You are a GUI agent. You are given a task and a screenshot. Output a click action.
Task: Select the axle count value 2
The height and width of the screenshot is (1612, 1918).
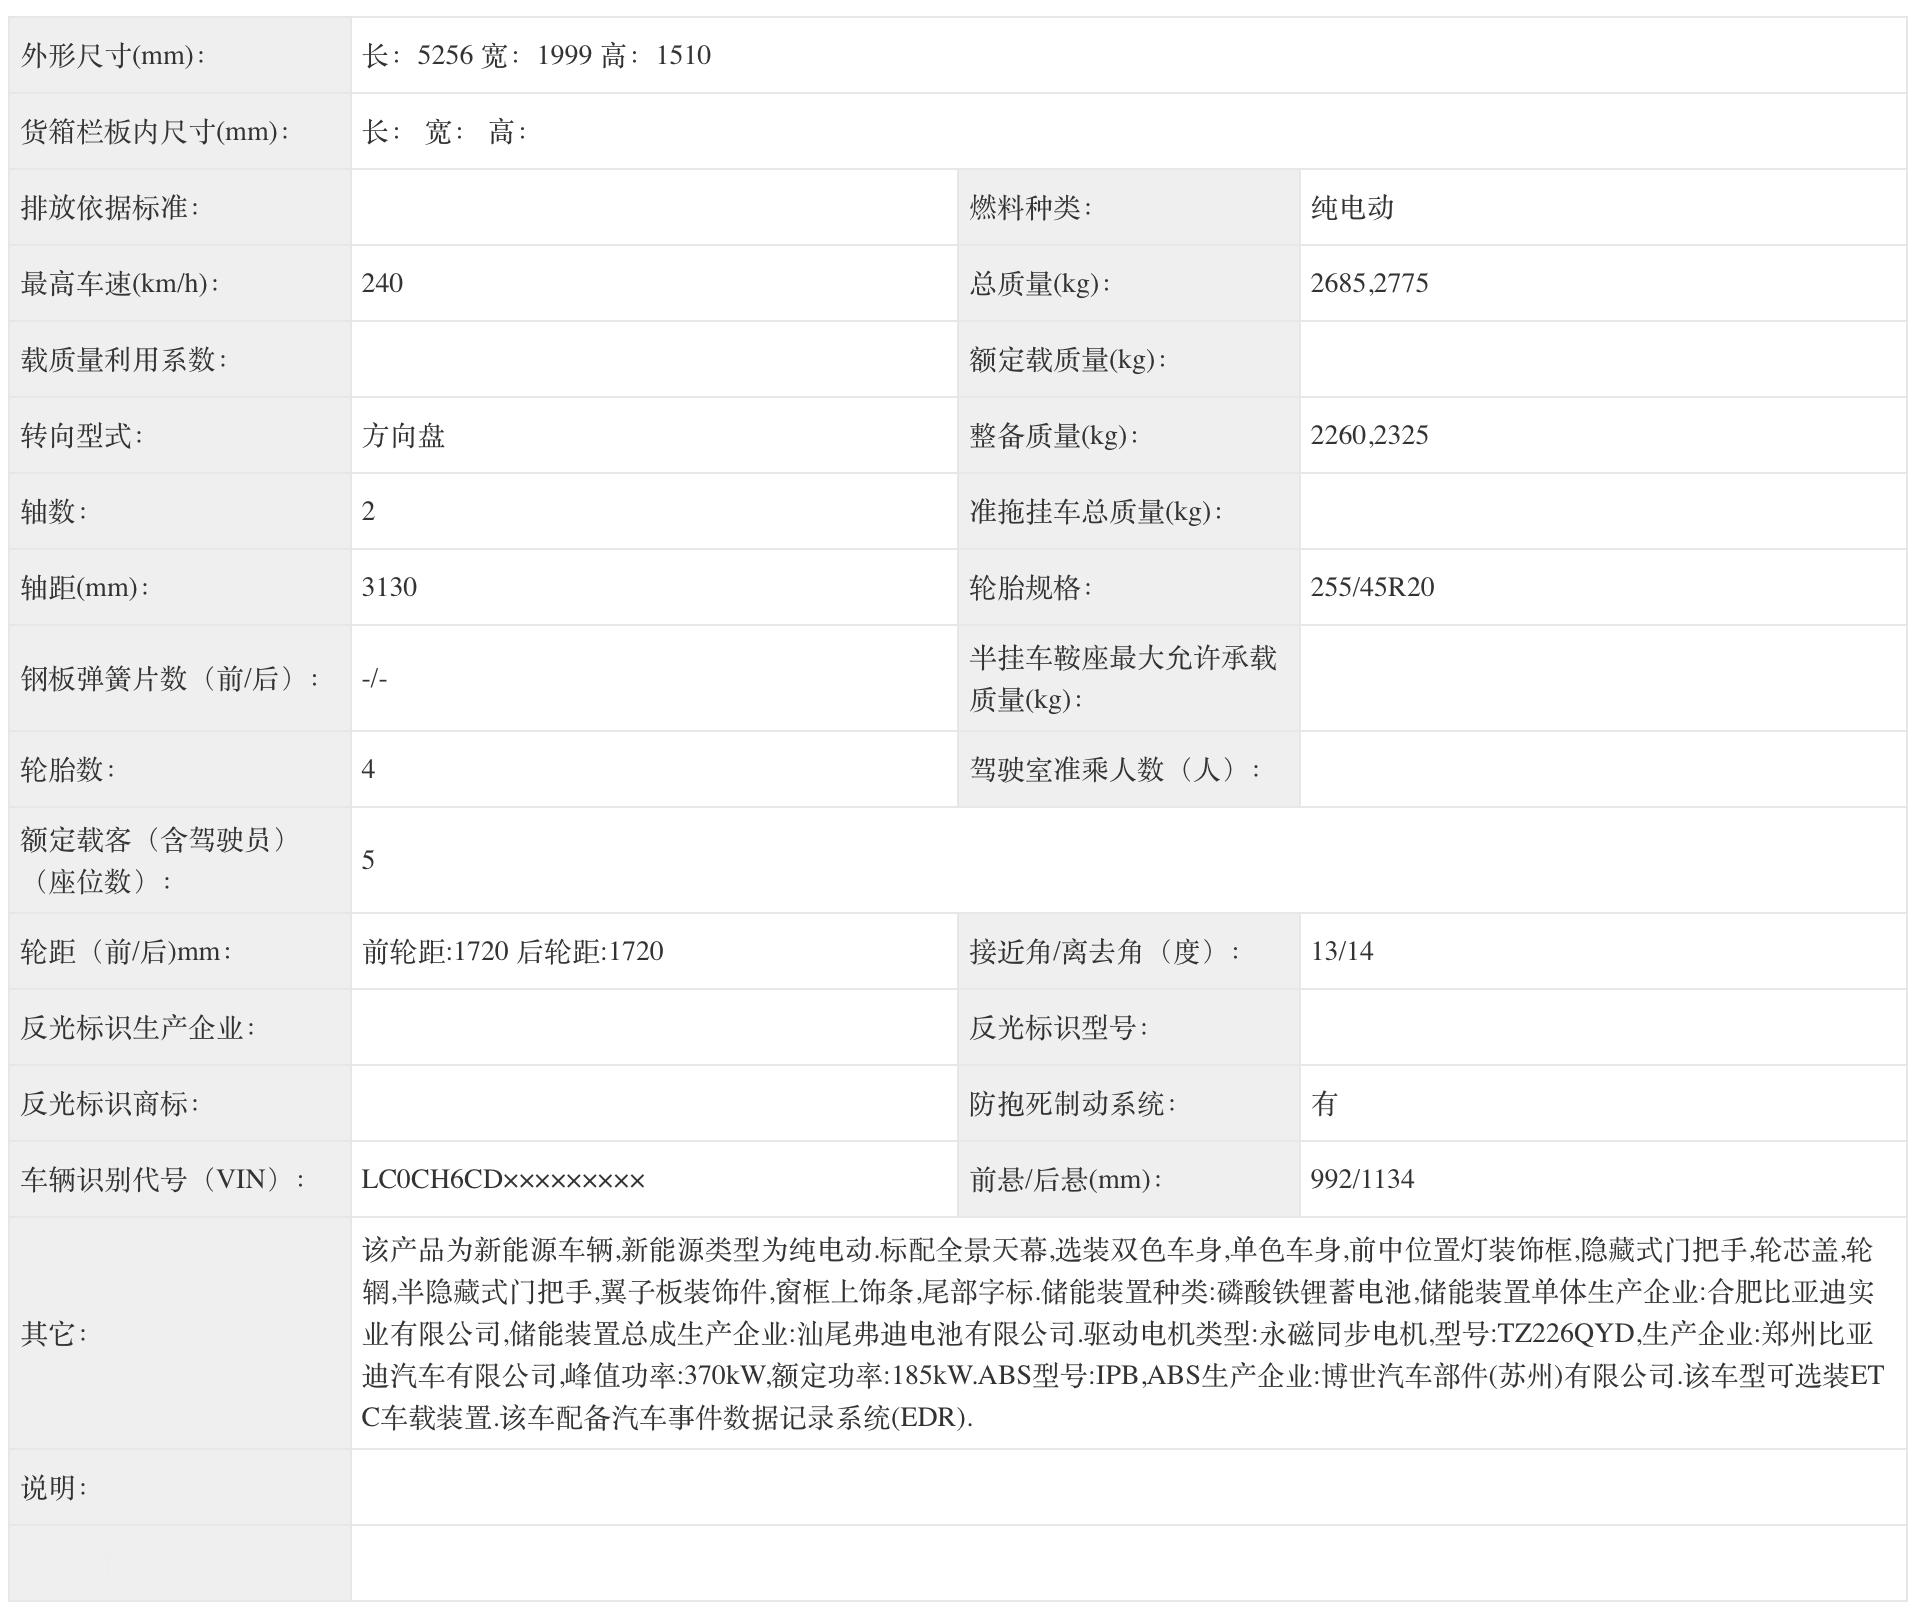coord(368,511)
